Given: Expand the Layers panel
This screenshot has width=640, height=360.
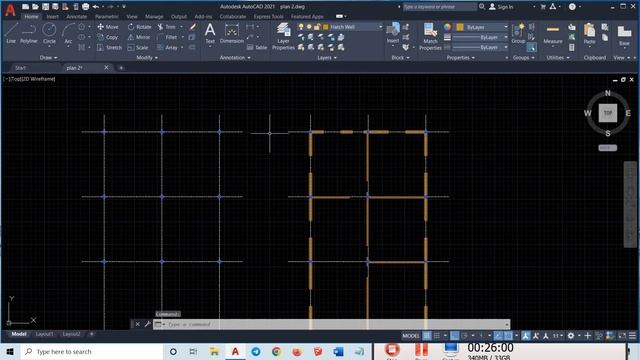Looking at the screenshot, I should [327, 58].
